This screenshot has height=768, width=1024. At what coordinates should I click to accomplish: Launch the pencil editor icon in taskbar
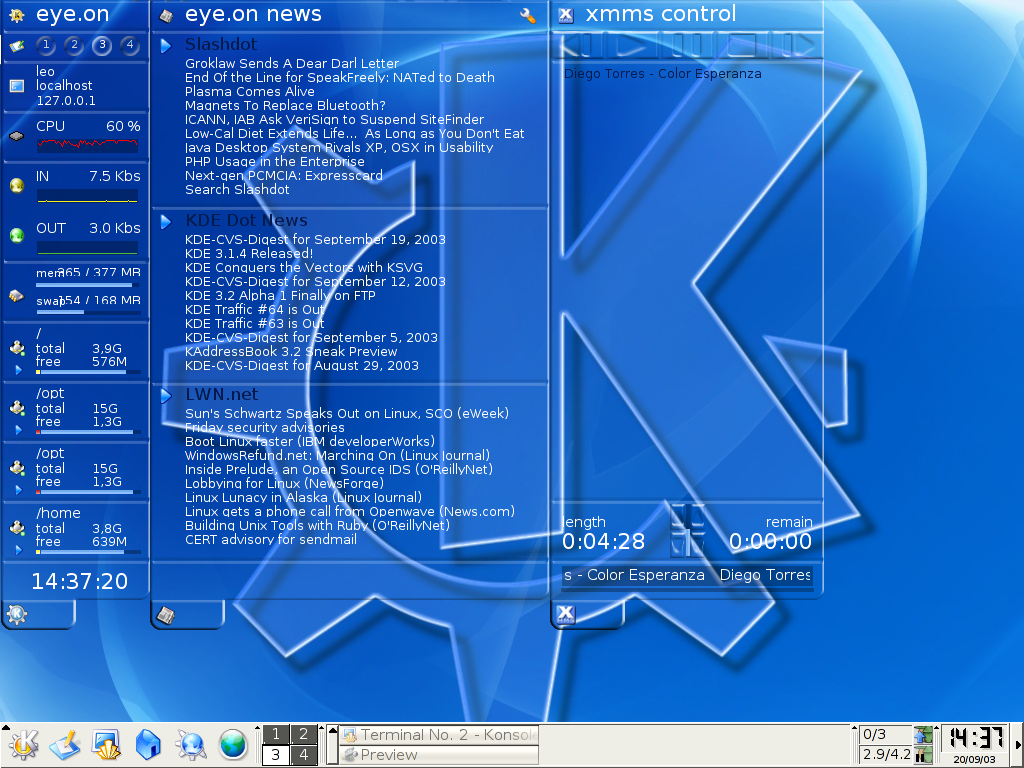pyautogui.click(x=64, y=744)
